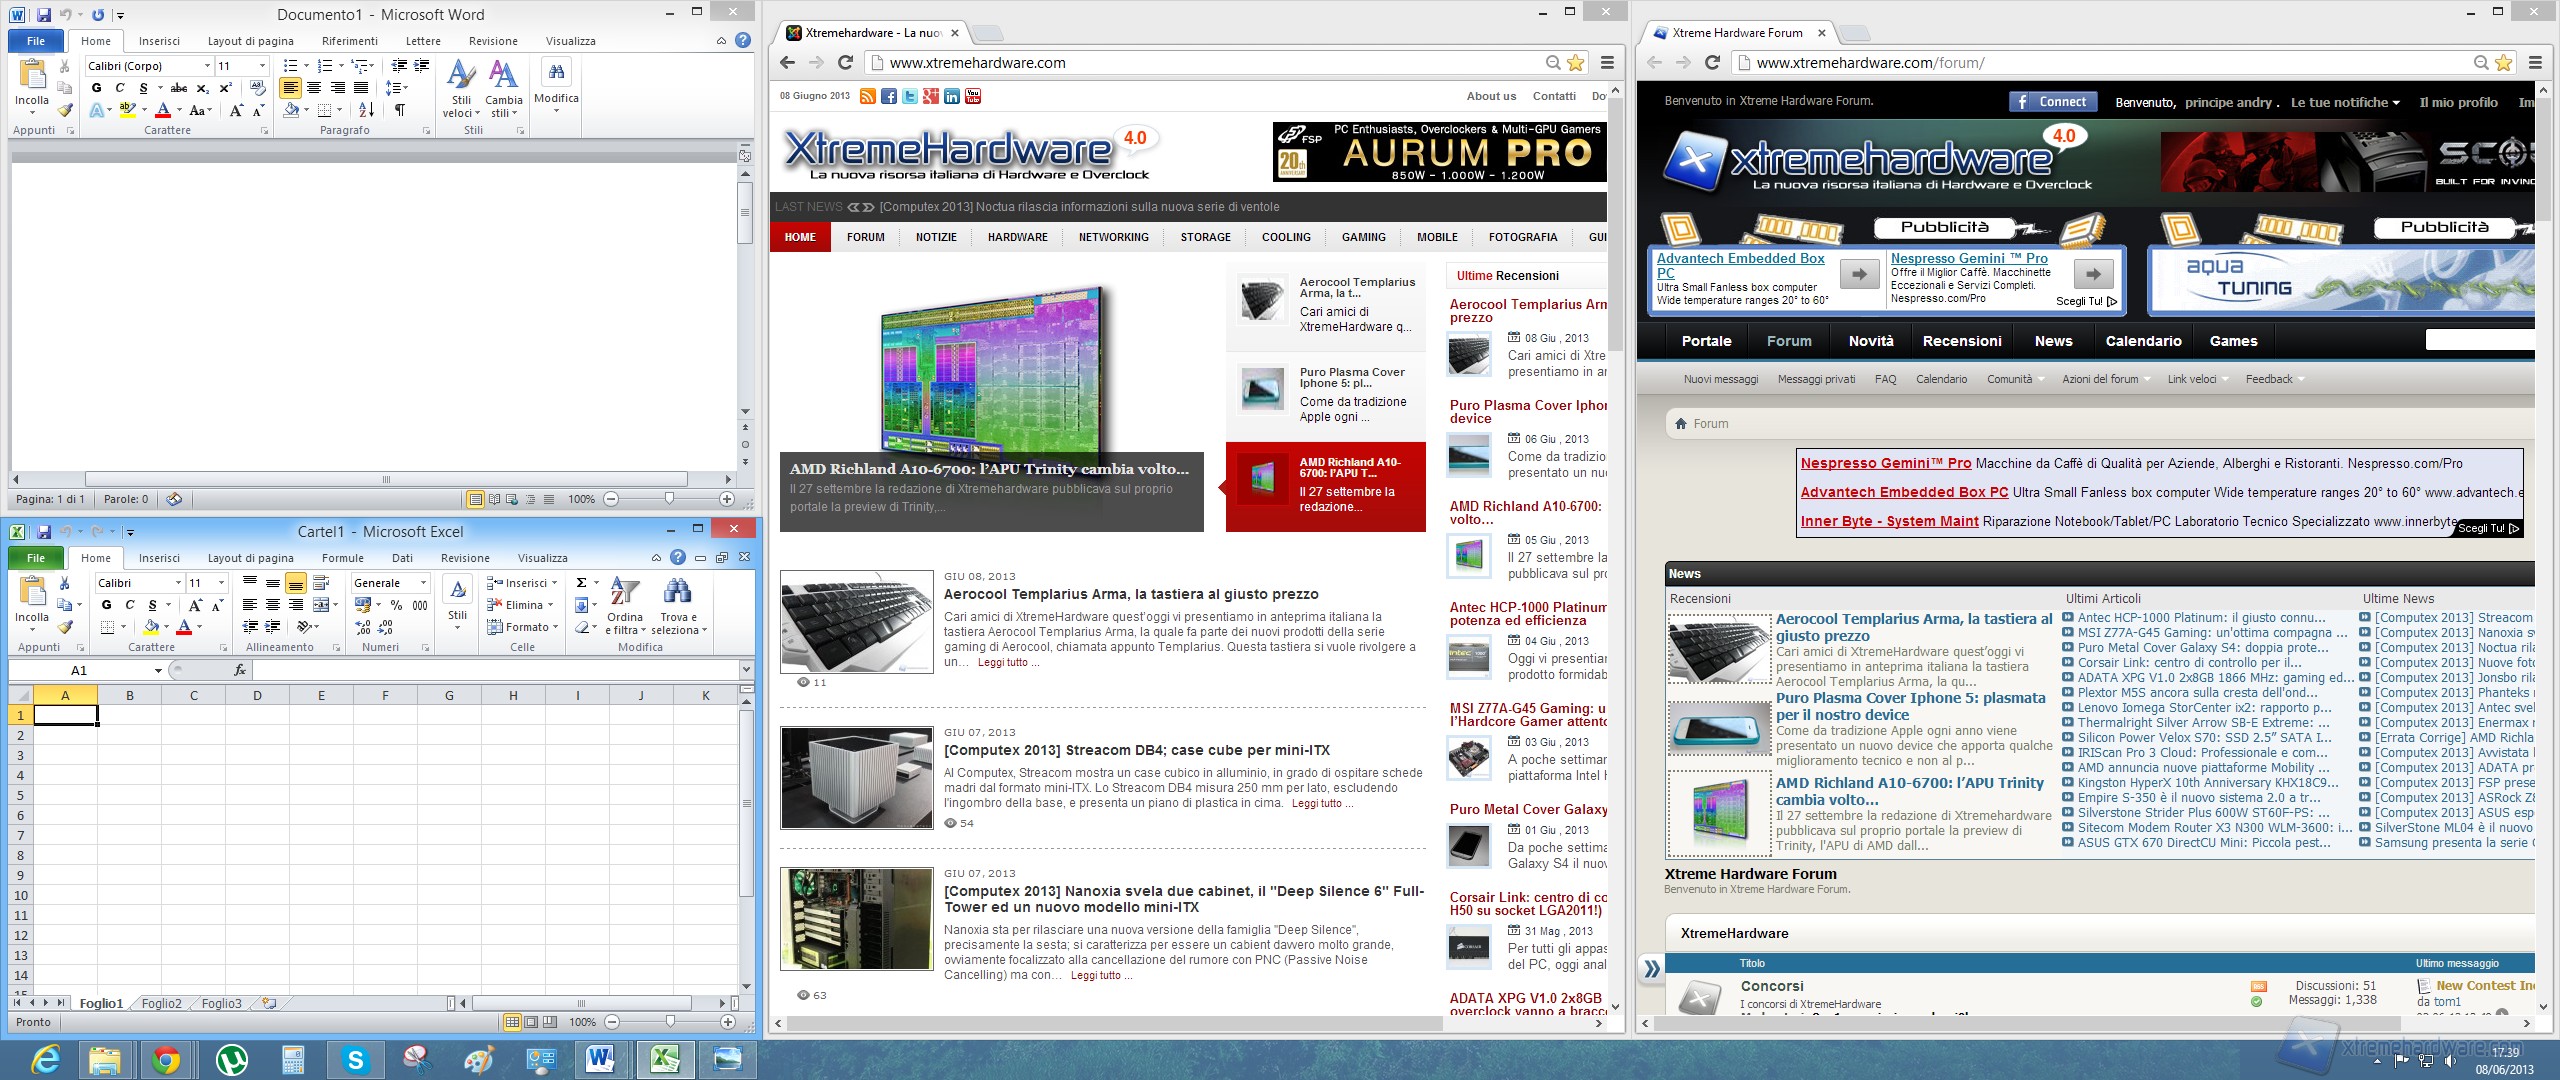The image size is (2560, 1080).
Task: Open the font size dropdown in Word
Action: point(262,65)
